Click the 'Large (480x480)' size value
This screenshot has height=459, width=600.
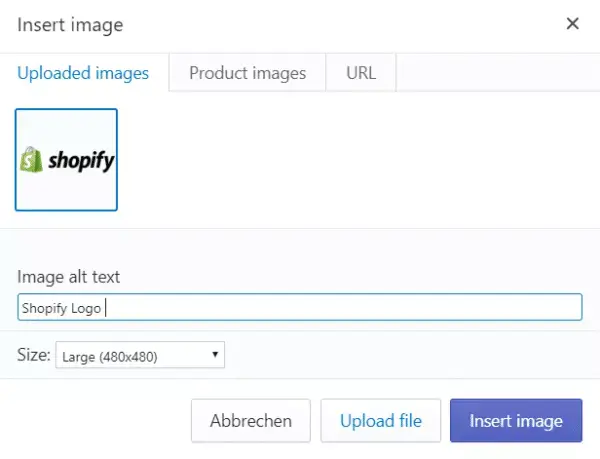point(109,355)
